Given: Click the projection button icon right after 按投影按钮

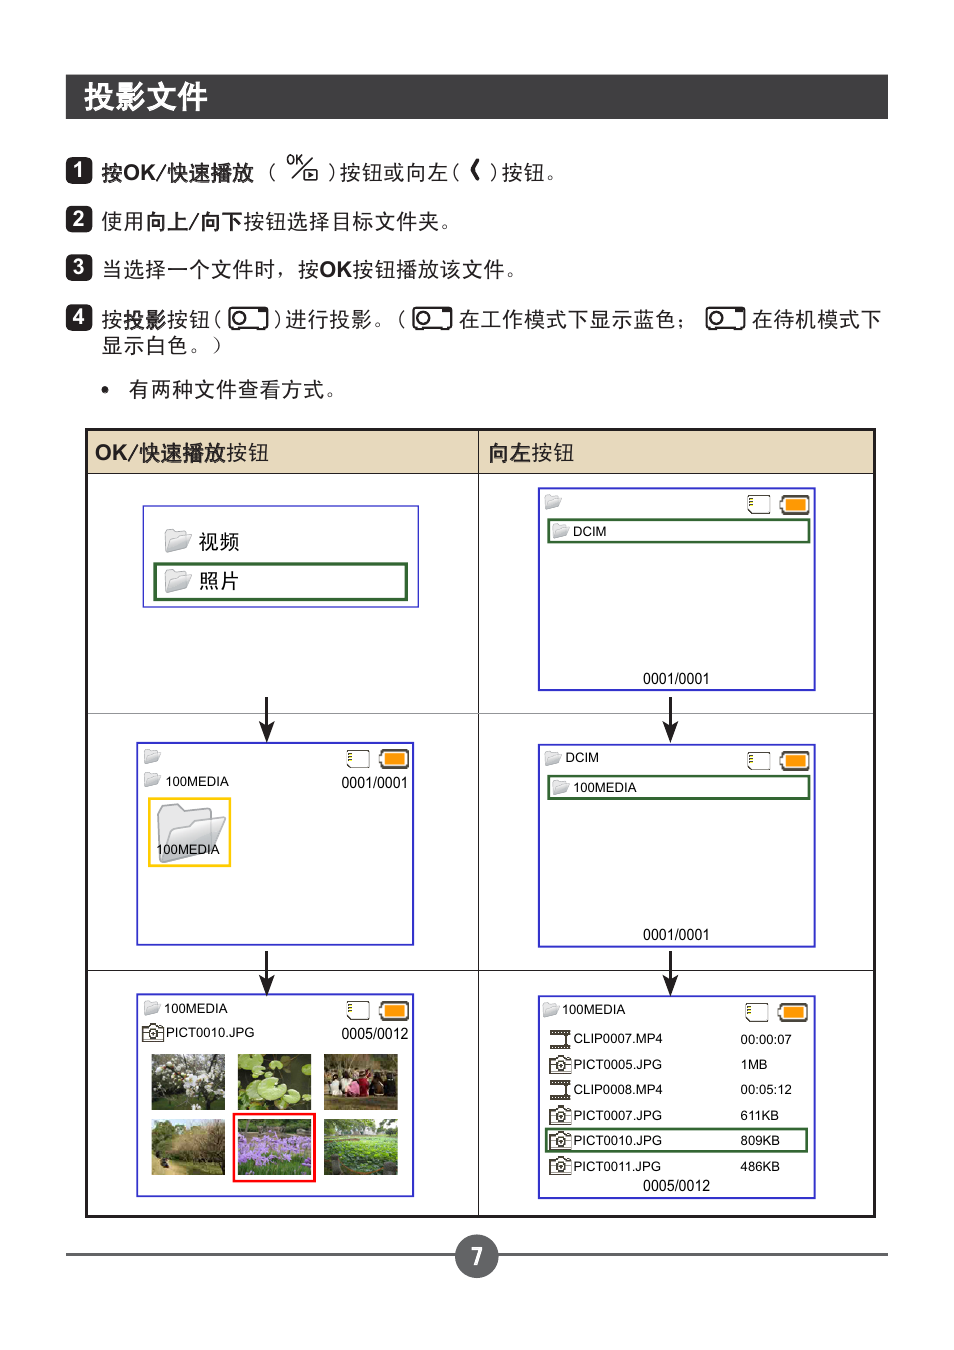Looking at the screenshot, I should point(248,319).
